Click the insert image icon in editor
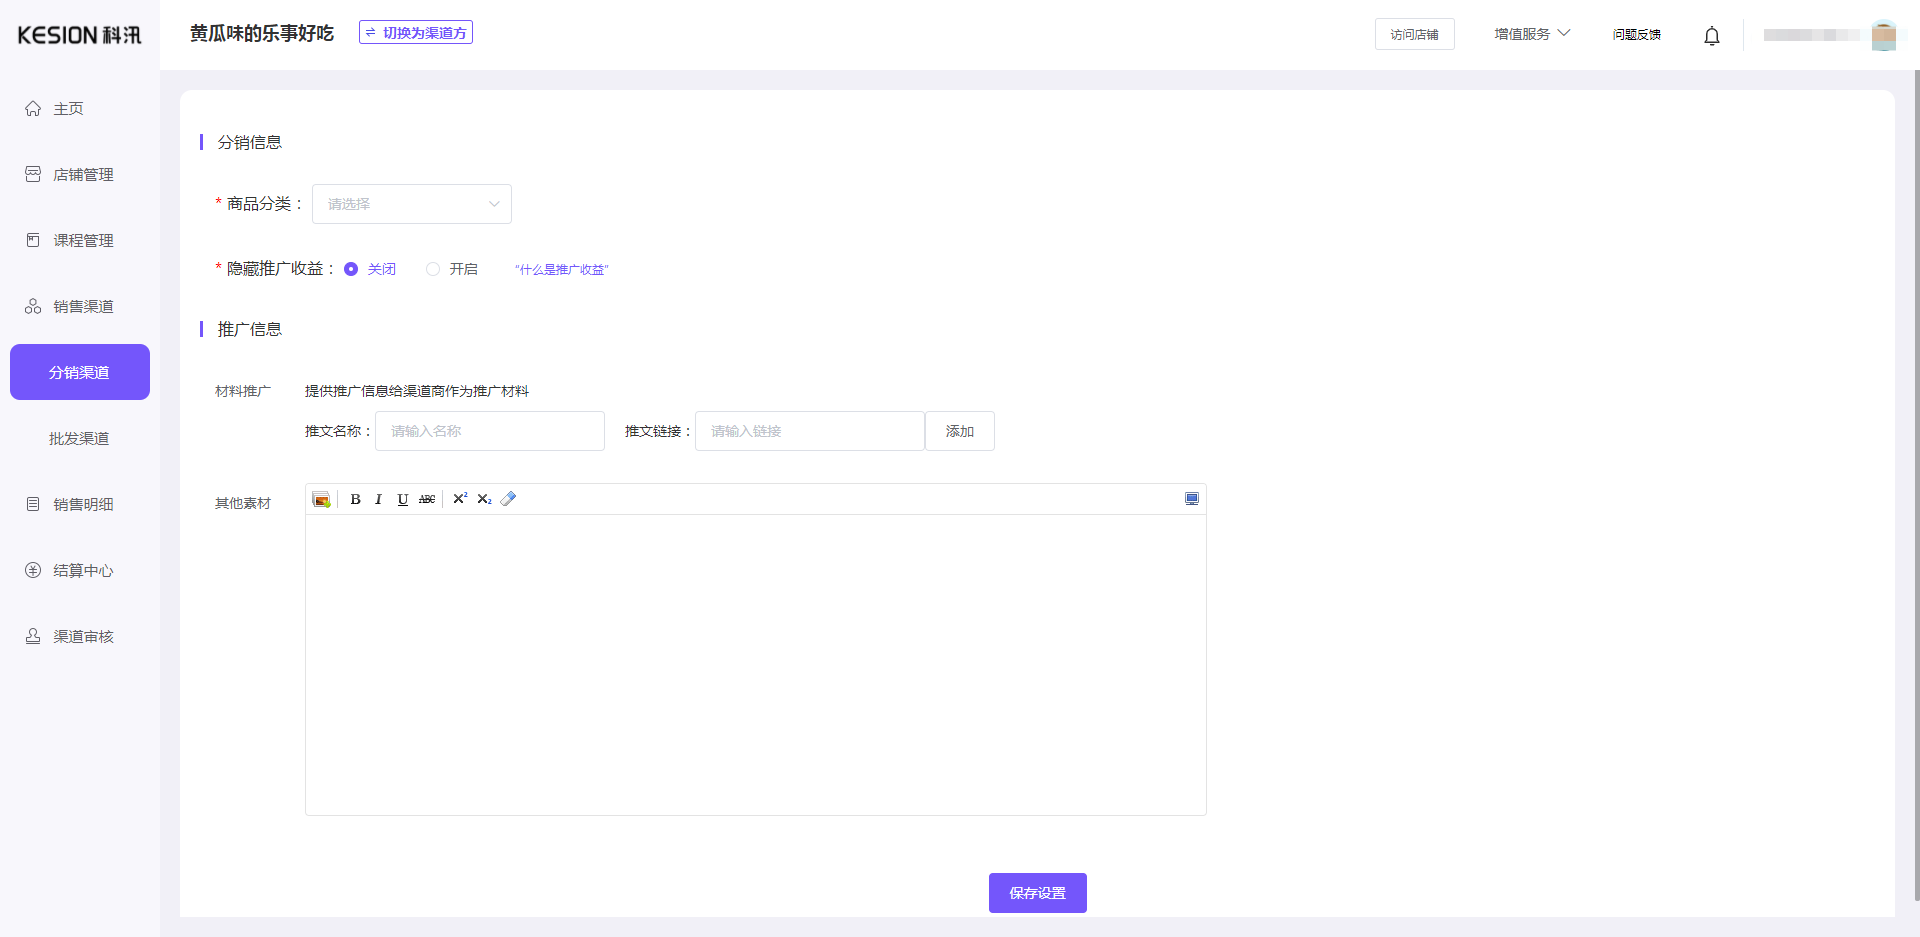Viewport: 1920px width, 937px height. coord(321,499)
